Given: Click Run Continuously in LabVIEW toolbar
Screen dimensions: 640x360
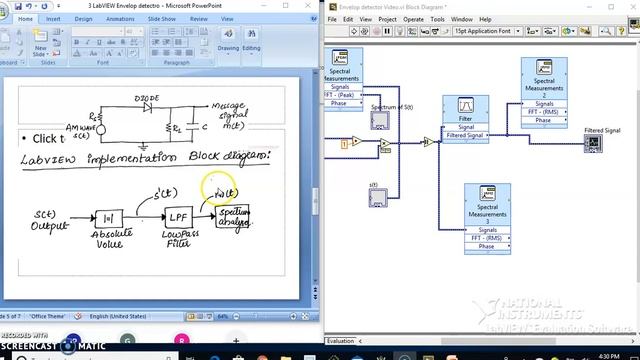Looking at the screenshot, I should click(364, 31).
